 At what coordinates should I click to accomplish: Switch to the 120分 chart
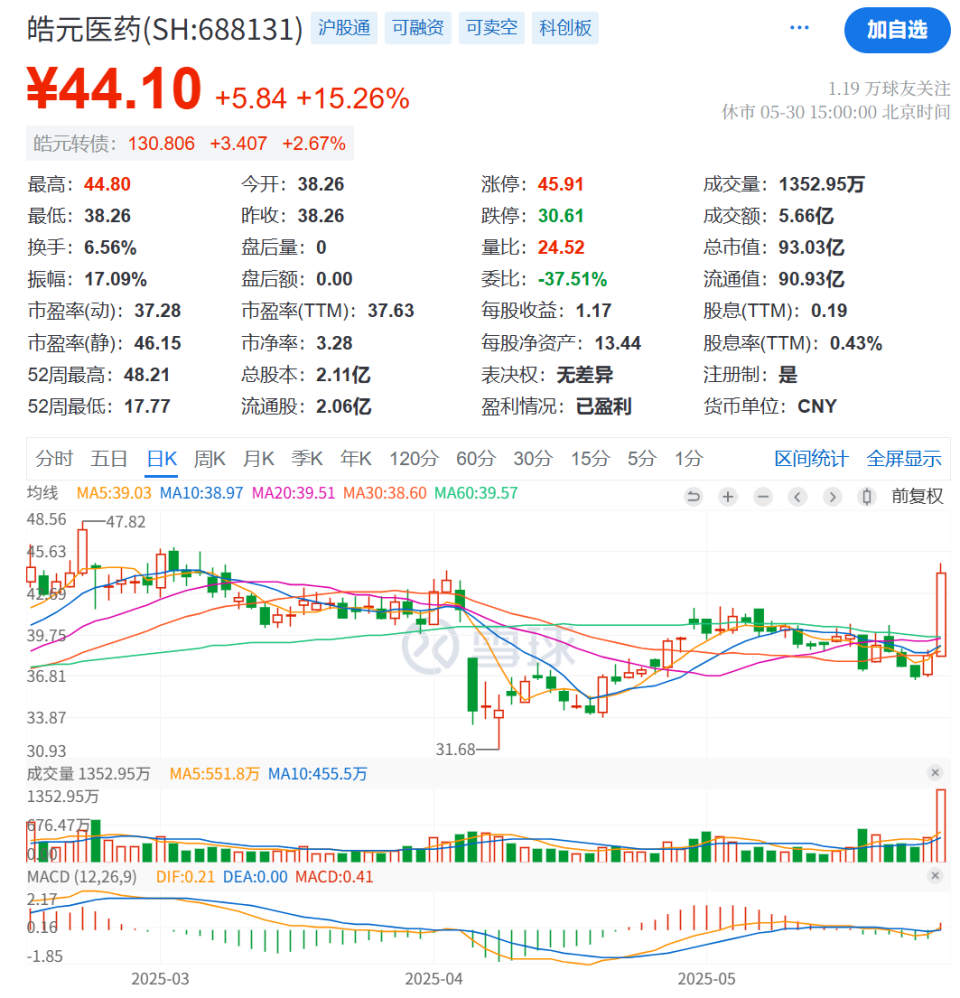tap(414, 458)
